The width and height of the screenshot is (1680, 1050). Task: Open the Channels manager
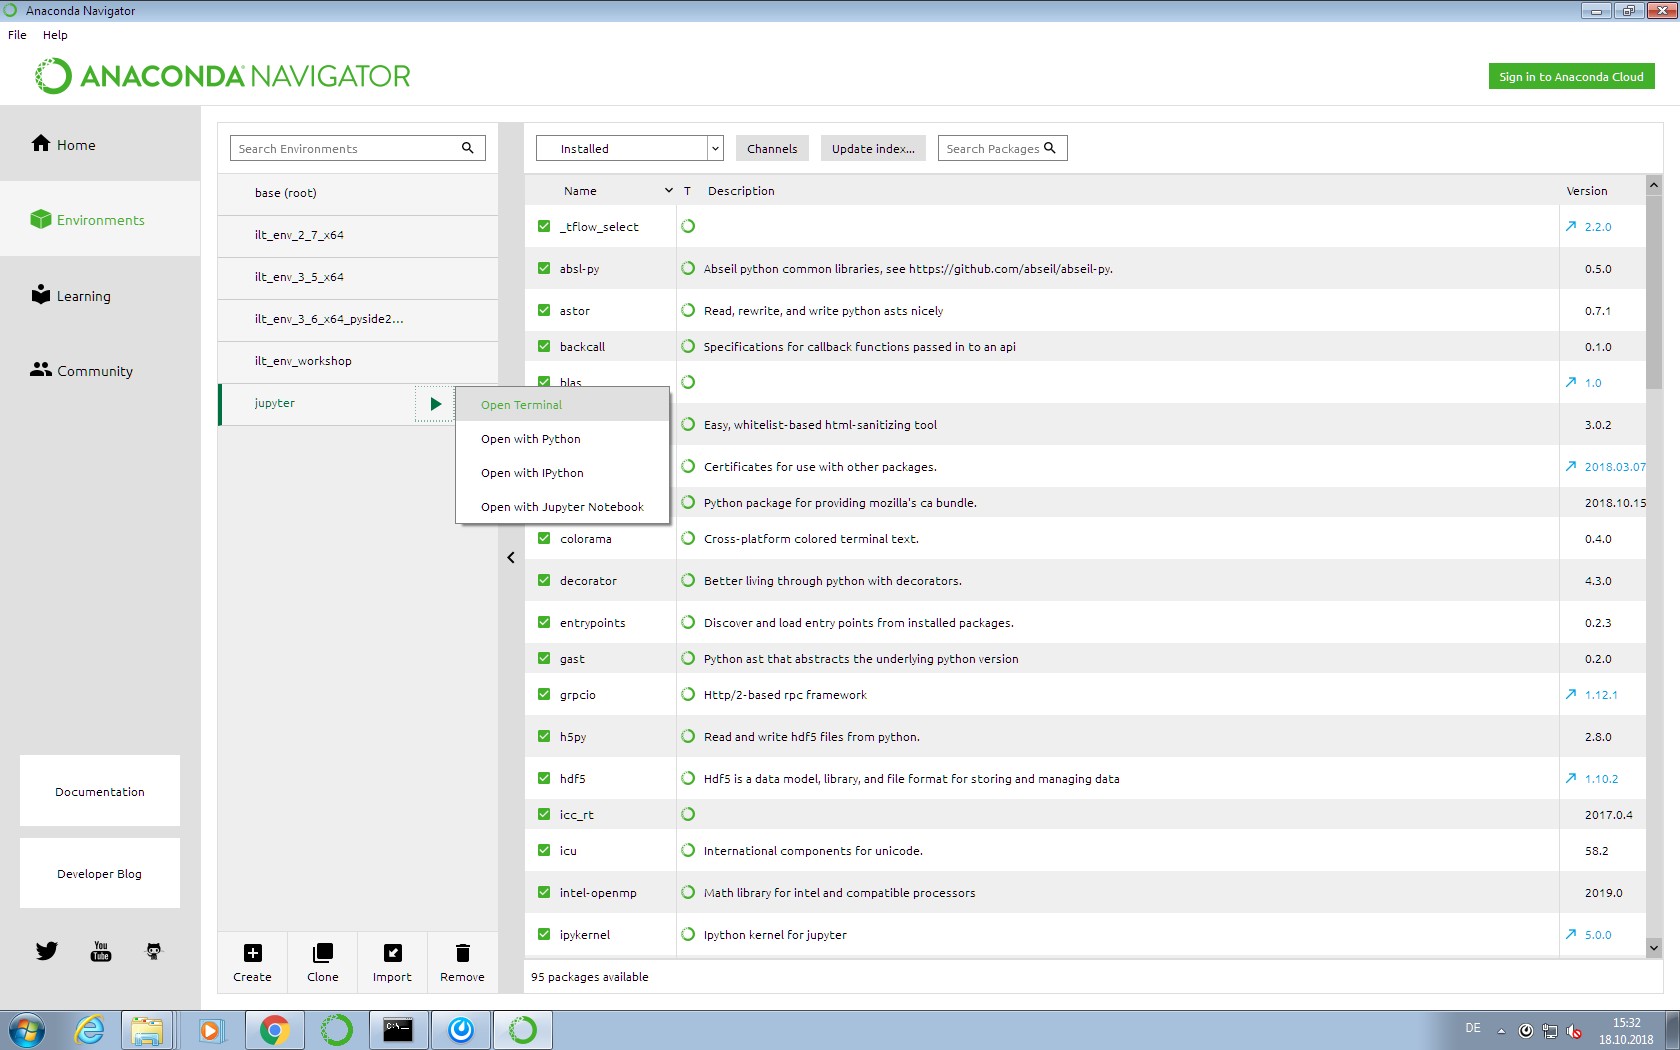772,148
